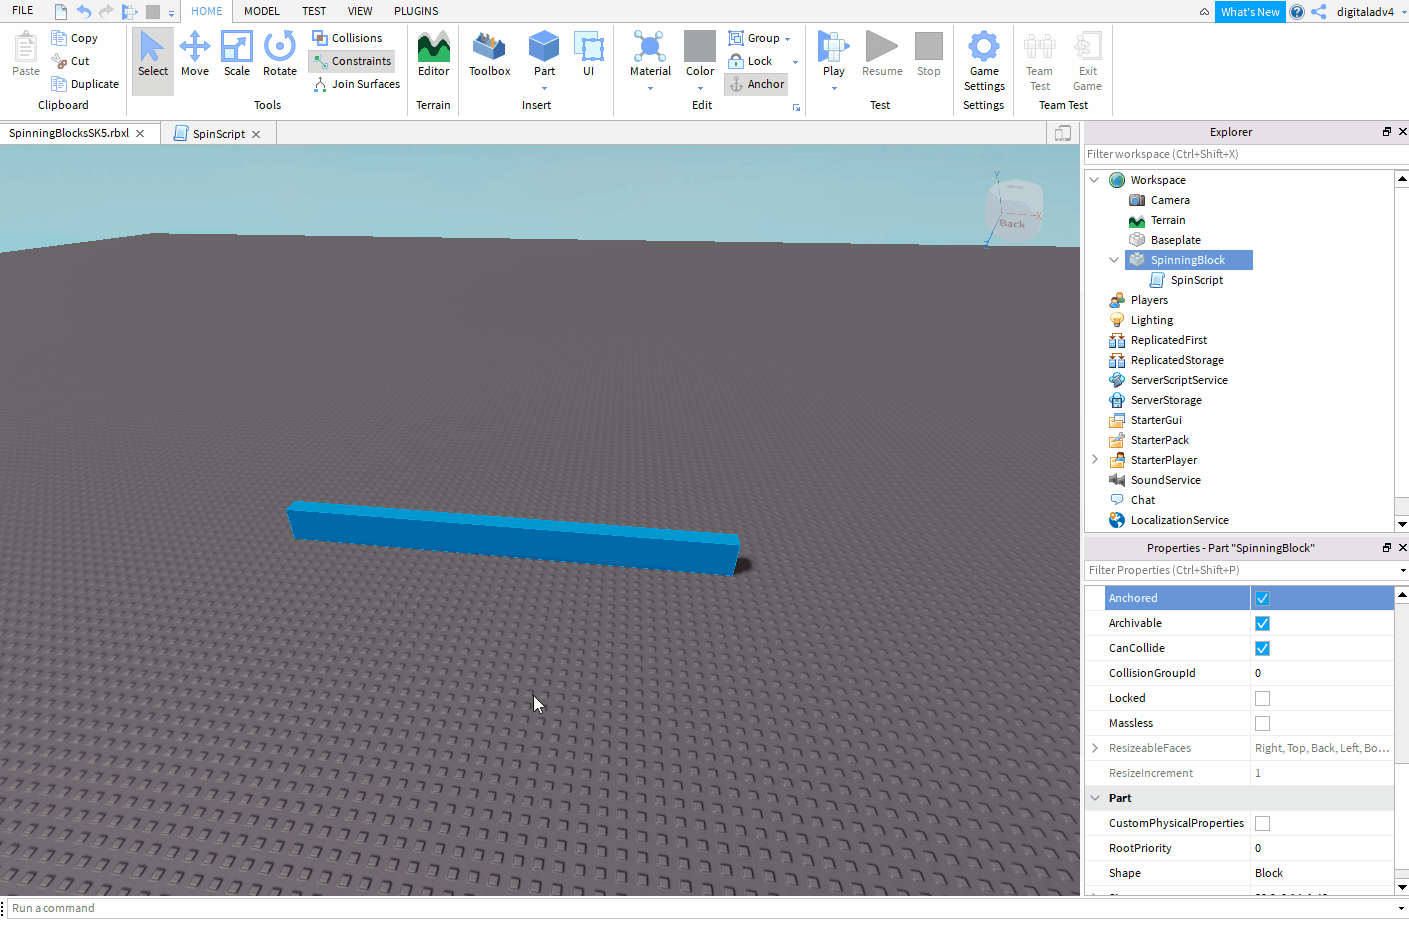Duplicate the selected object
Screen dimensions: 1409x927
click(x=85, y=84)
